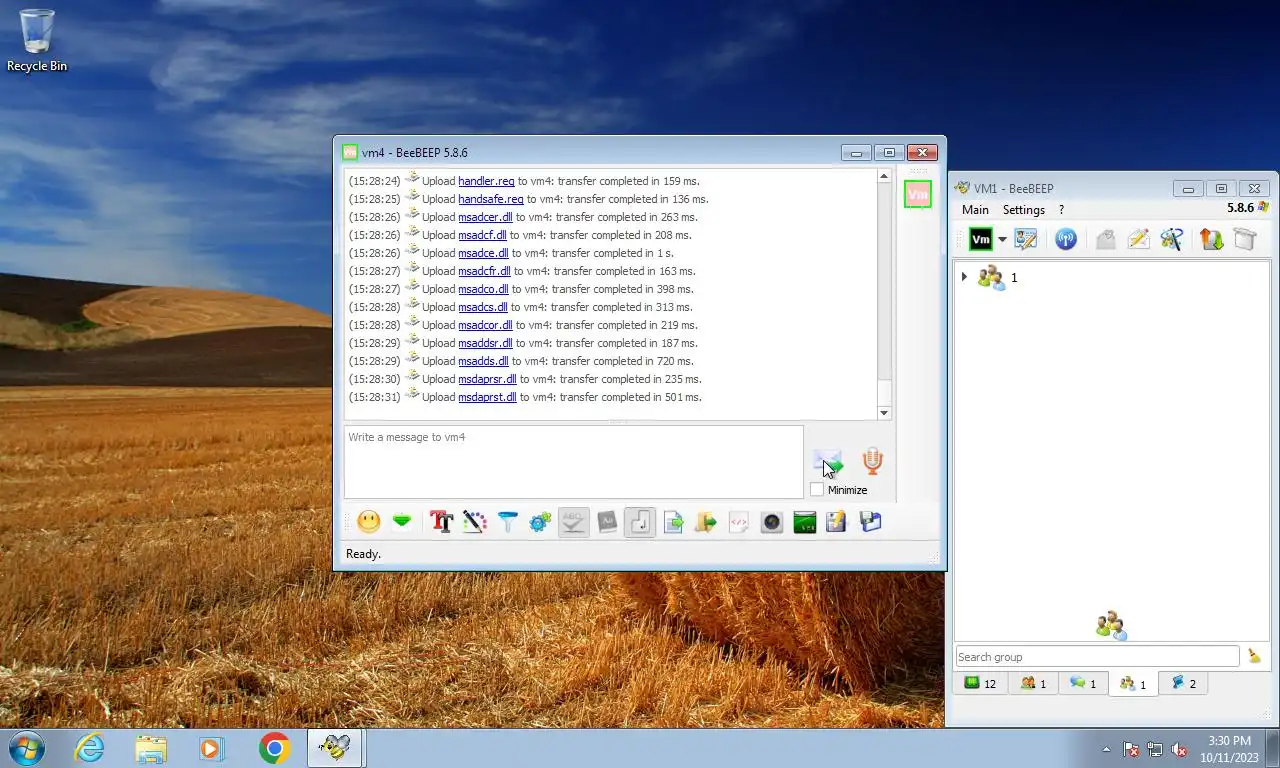Click the create group users icon
This screenshot has height=768, width=1280.
[x=1171, y=239]
